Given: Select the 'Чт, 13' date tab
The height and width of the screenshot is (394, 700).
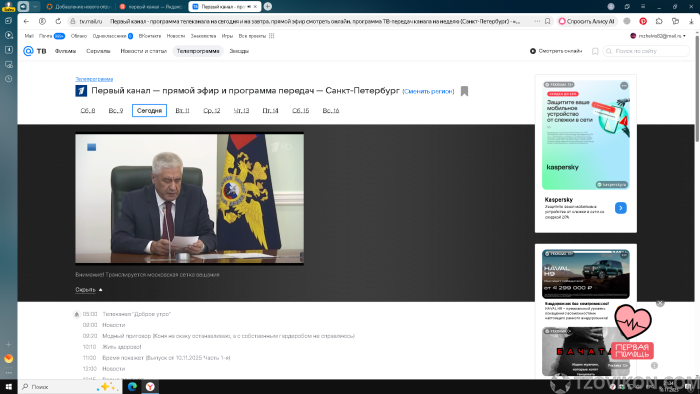Looking at the screenshot, I should [x=242, y=110].
